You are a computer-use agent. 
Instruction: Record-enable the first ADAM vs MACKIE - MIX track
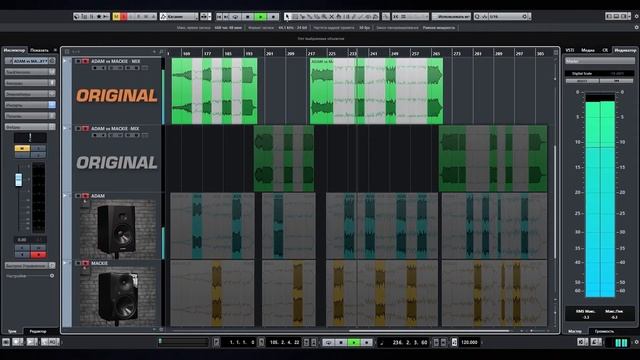pos(85,61)
